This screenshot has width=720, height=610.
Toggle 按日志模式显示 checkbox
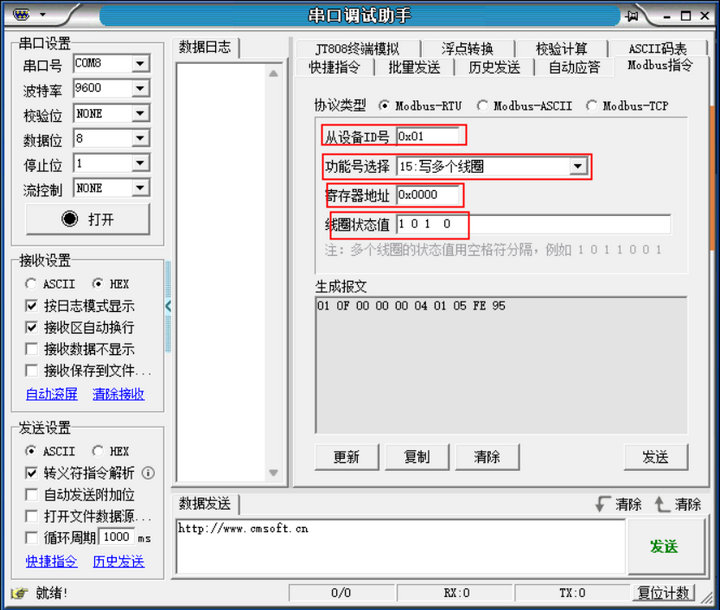point(31,306)
